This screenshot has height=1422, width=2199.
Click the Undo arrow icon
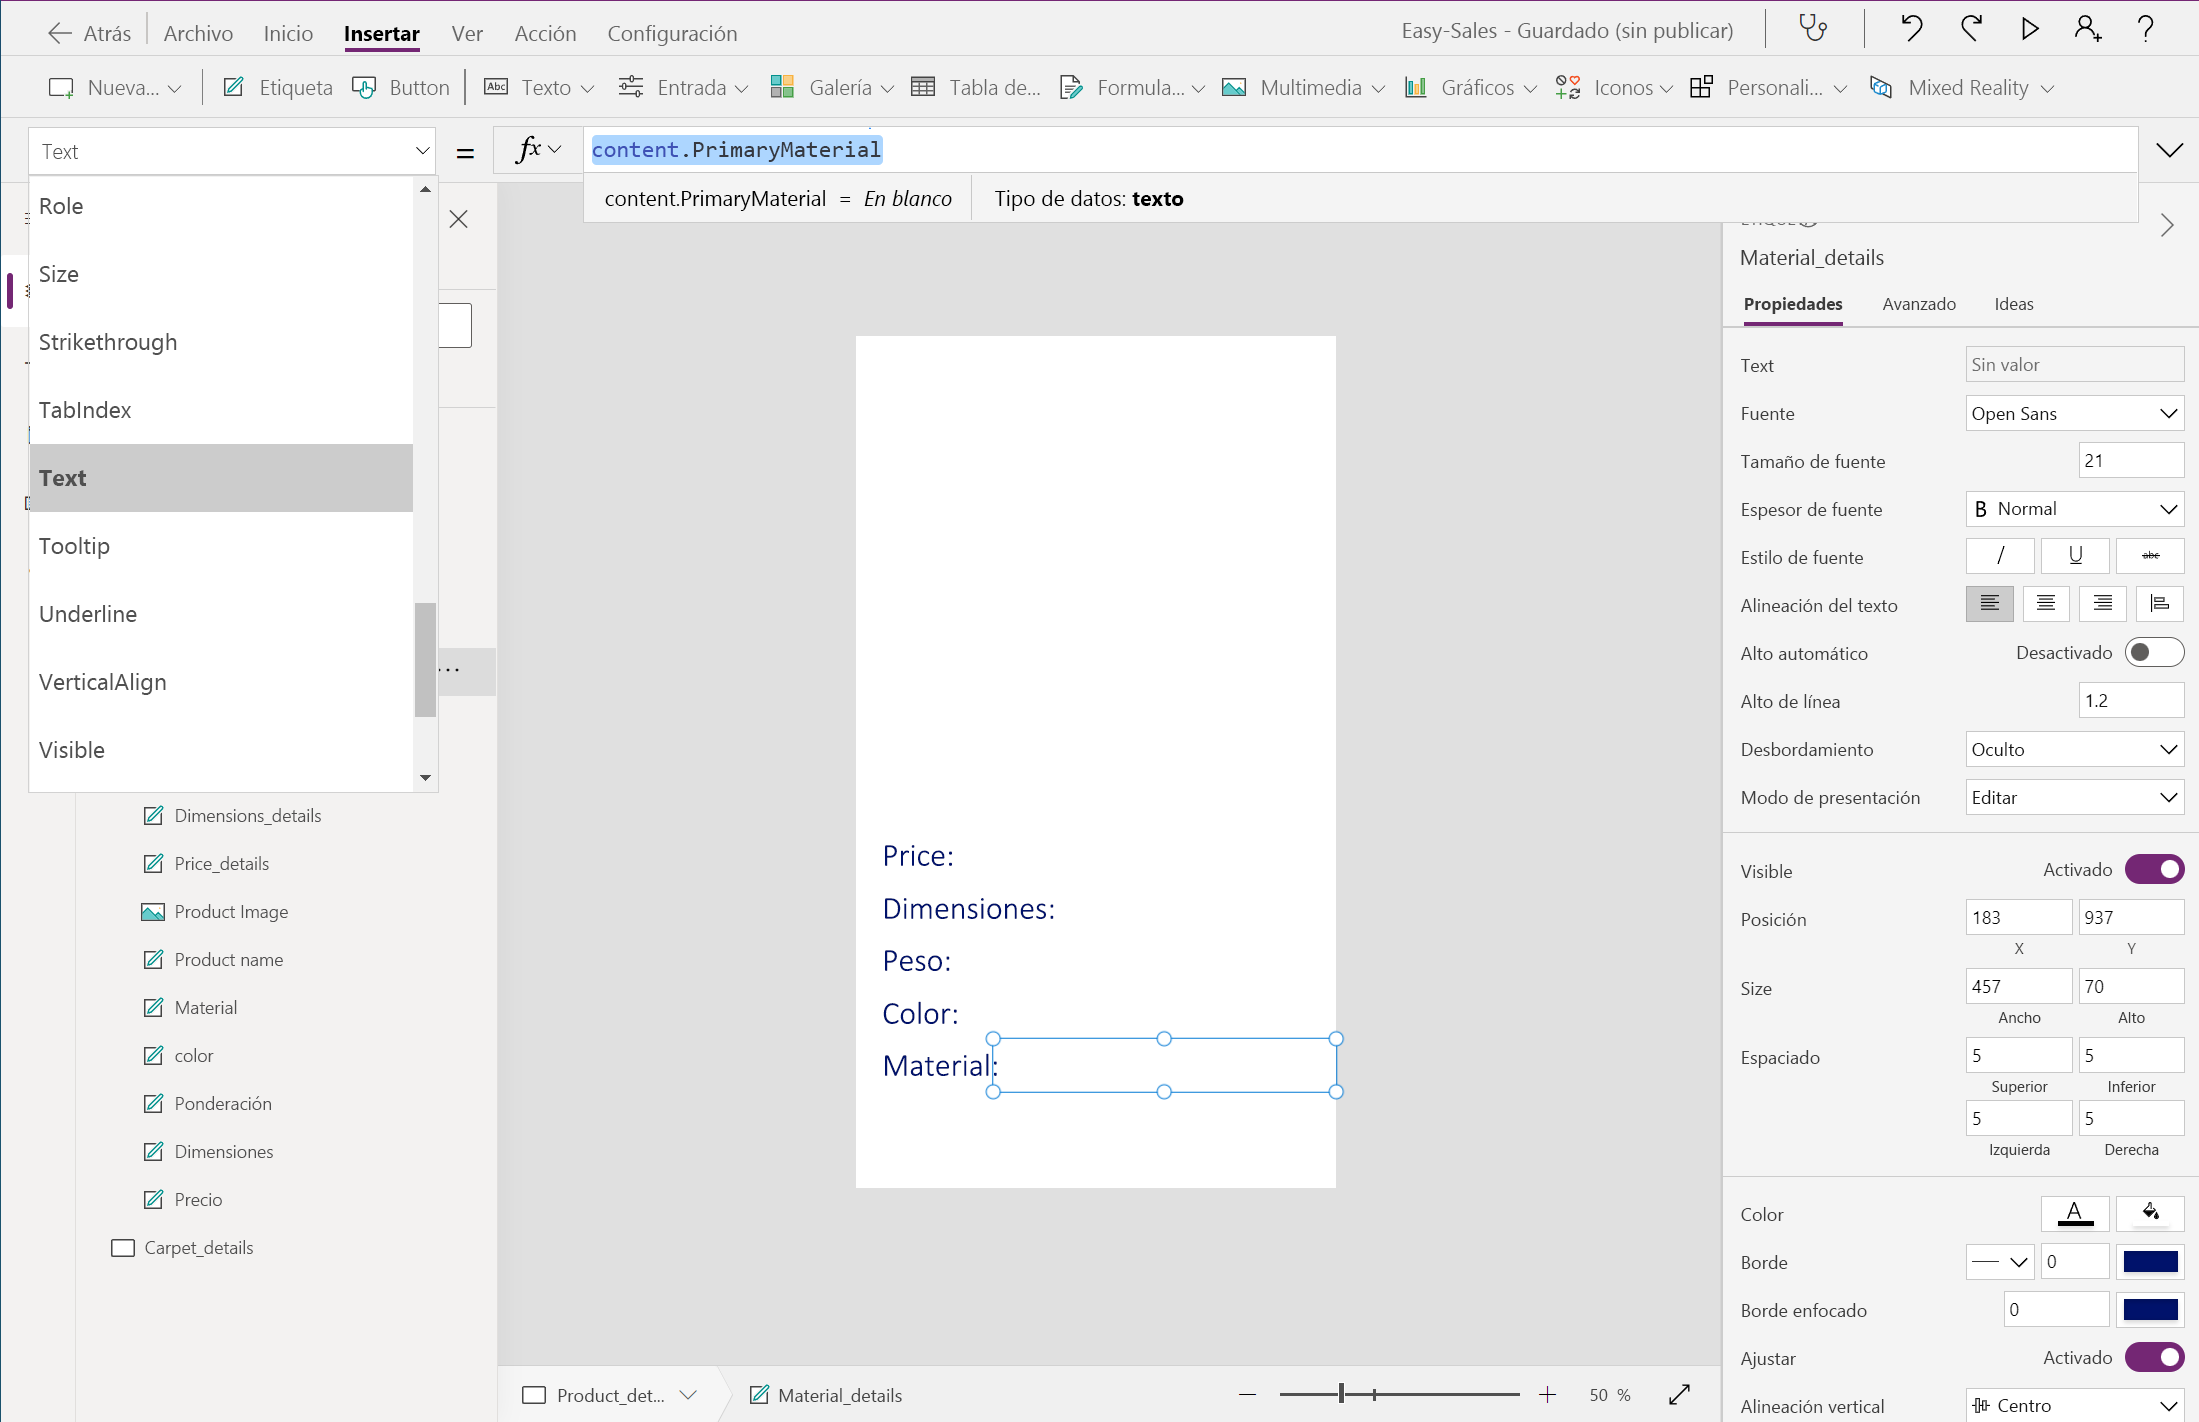1911,29
